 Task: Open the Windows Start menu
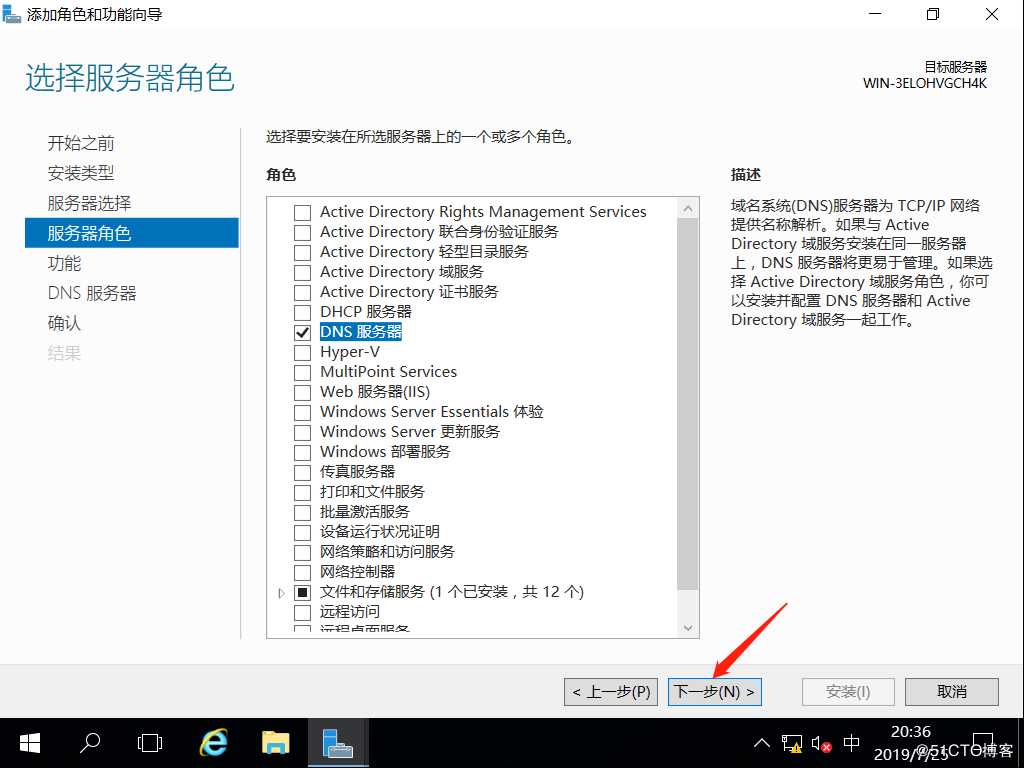30,743
